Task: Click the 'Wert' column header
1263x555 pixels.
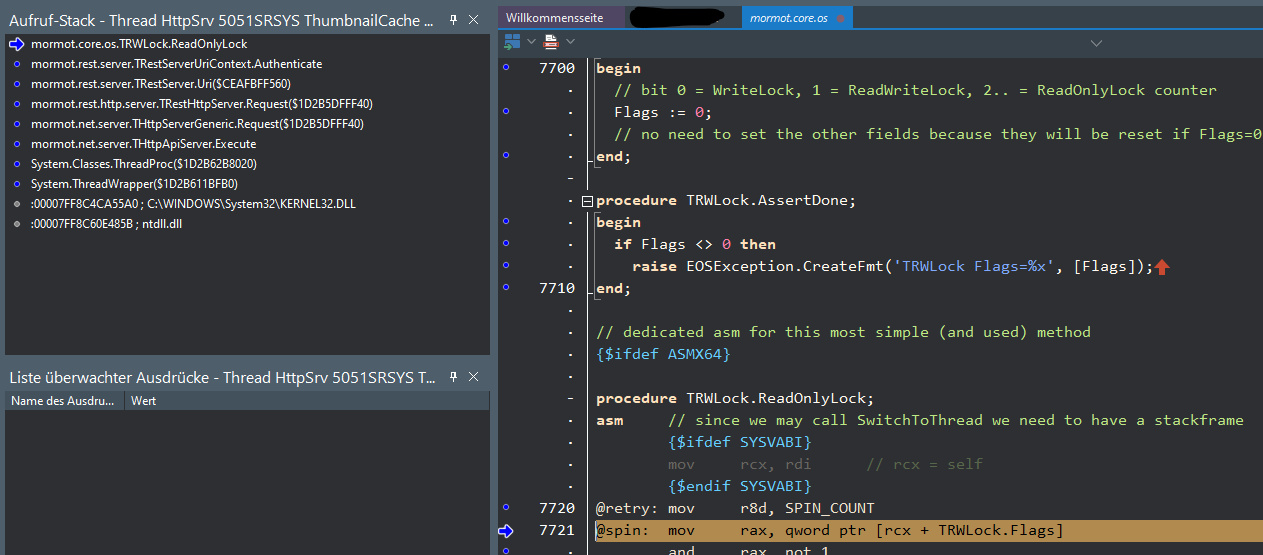Action: (x=307, y=400)
